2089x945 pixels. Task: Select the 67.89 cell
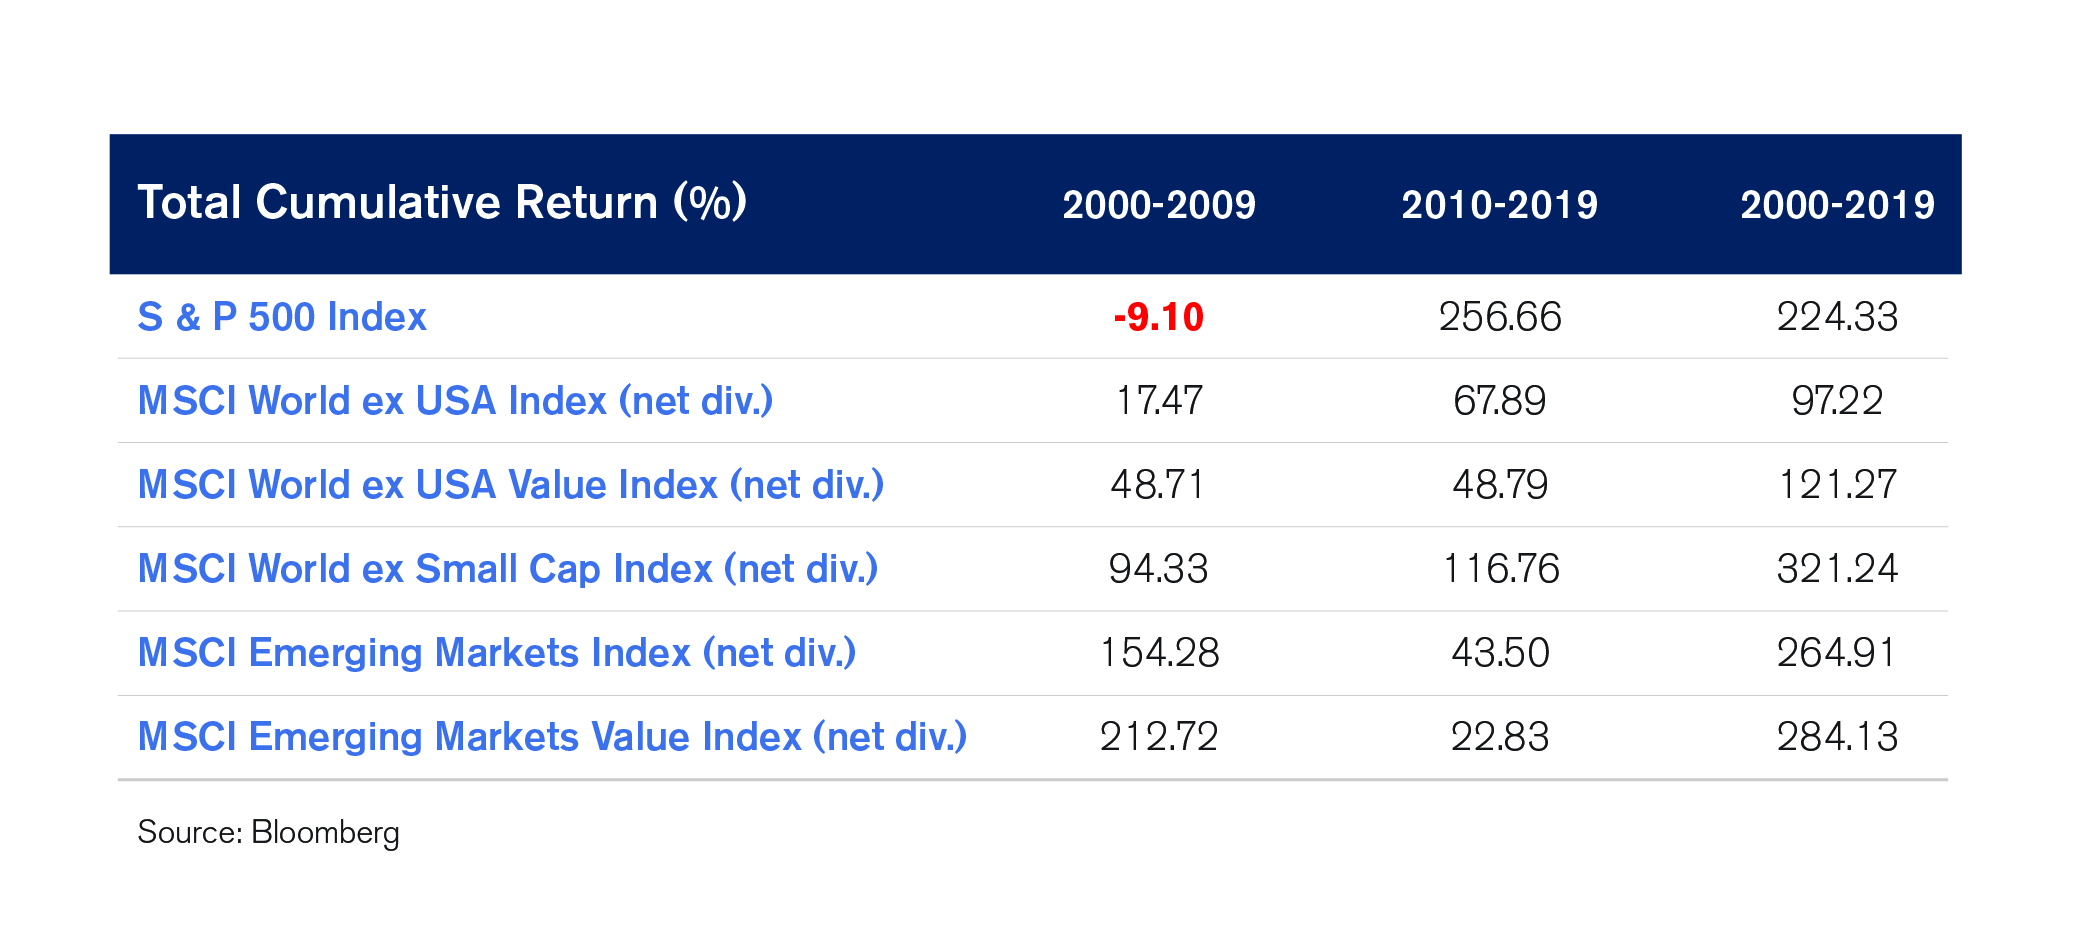click(x=1500, y=401)
